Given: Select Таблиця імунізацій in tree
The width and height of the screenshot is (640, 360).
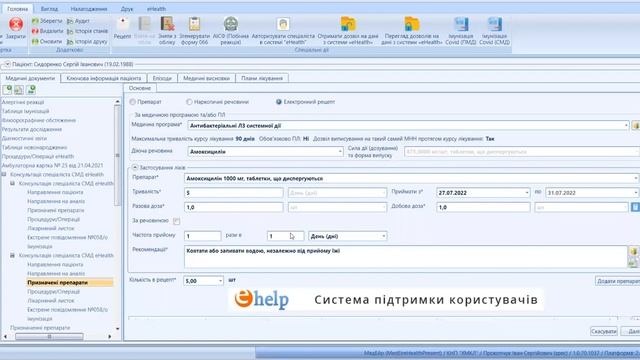Looking at the screenshot, I should (25, 111).
